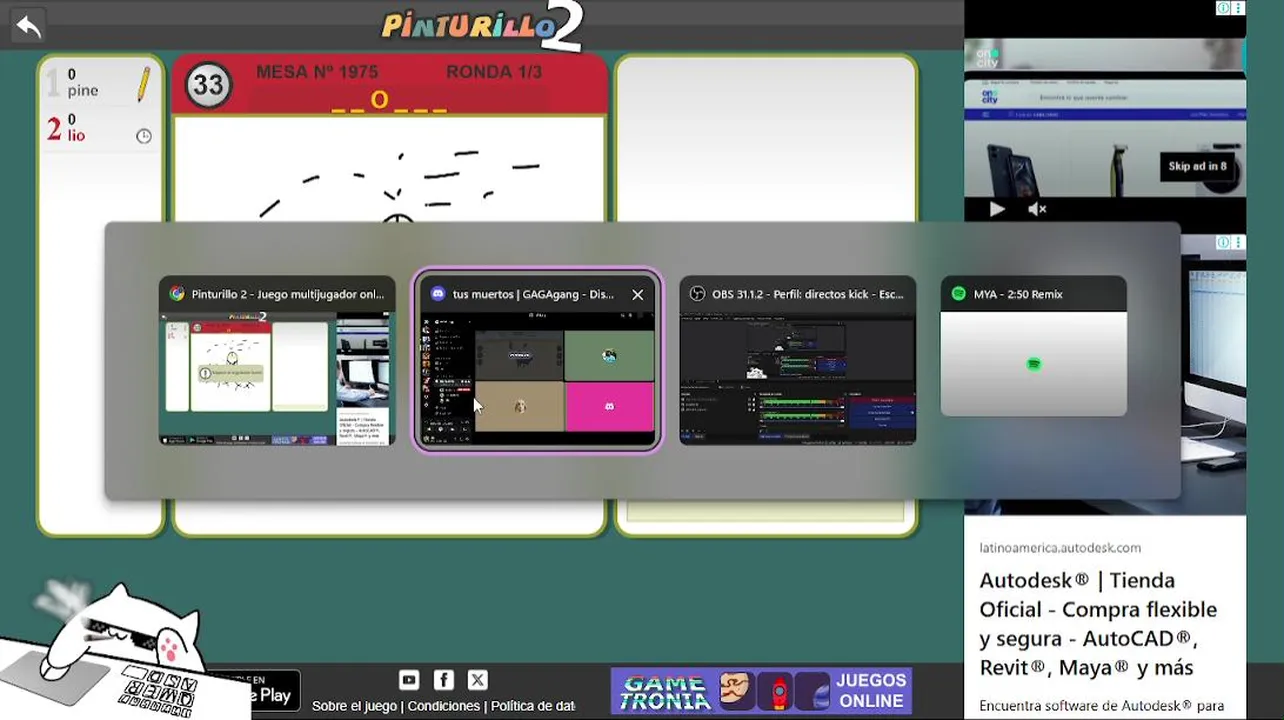This screenshot has width=1284, height=720.
Task: Switch to the Discord GAGAgang window thumbnail
Action: [537, 362]
